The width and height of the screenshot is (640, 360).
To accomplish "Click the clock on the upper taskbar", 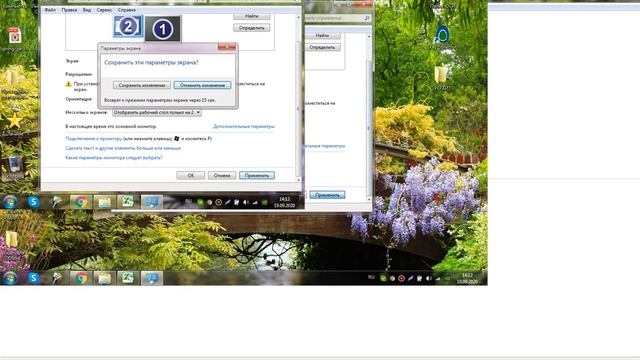I will [284, 202].
